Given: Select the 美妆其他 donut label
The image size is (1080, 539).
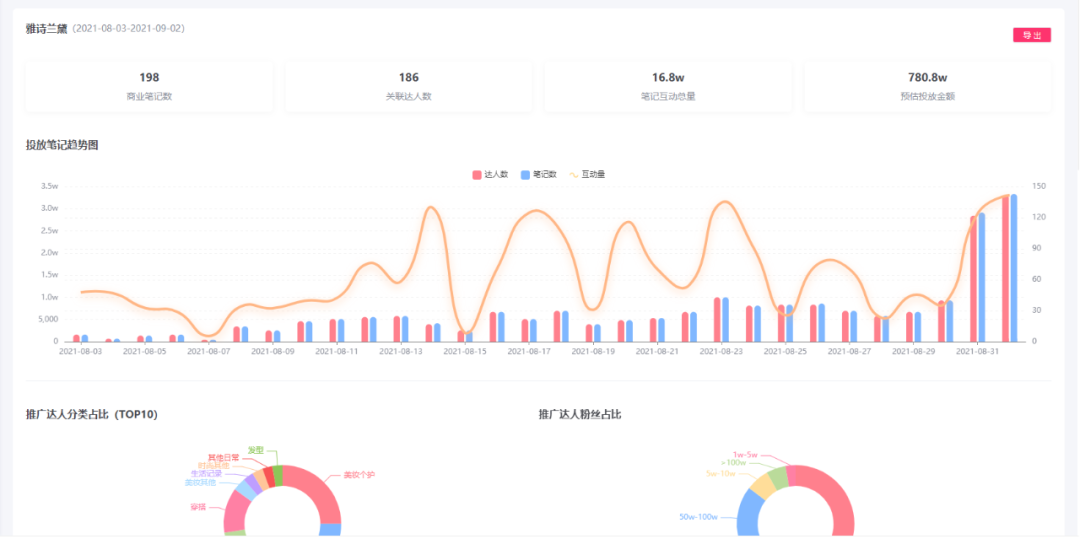Looking at the screenshot, I should (x=200, y=483).
